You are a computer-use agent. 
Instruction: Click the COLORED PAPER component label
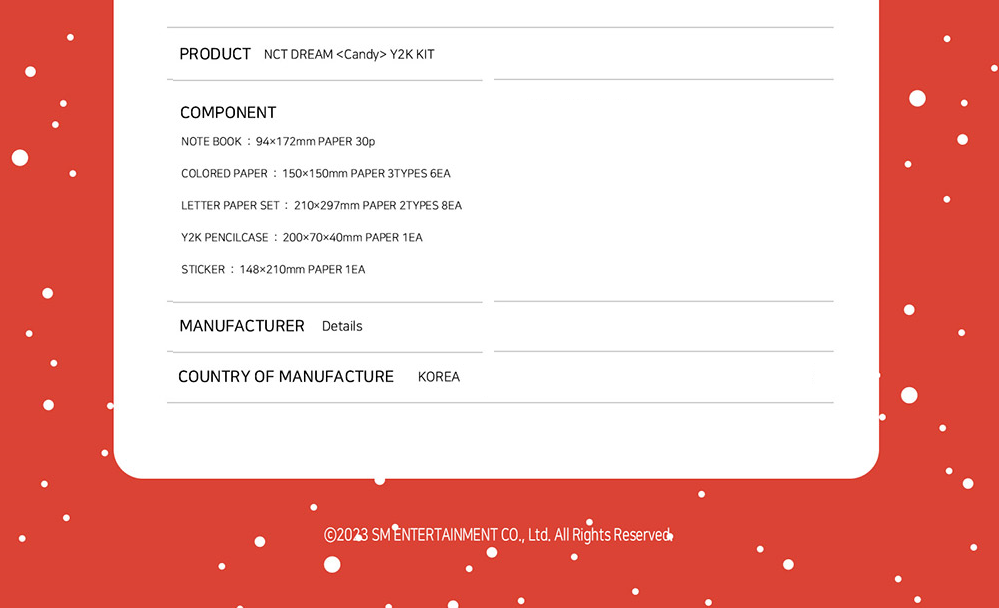pyautogui.click(x=224, y=174)
